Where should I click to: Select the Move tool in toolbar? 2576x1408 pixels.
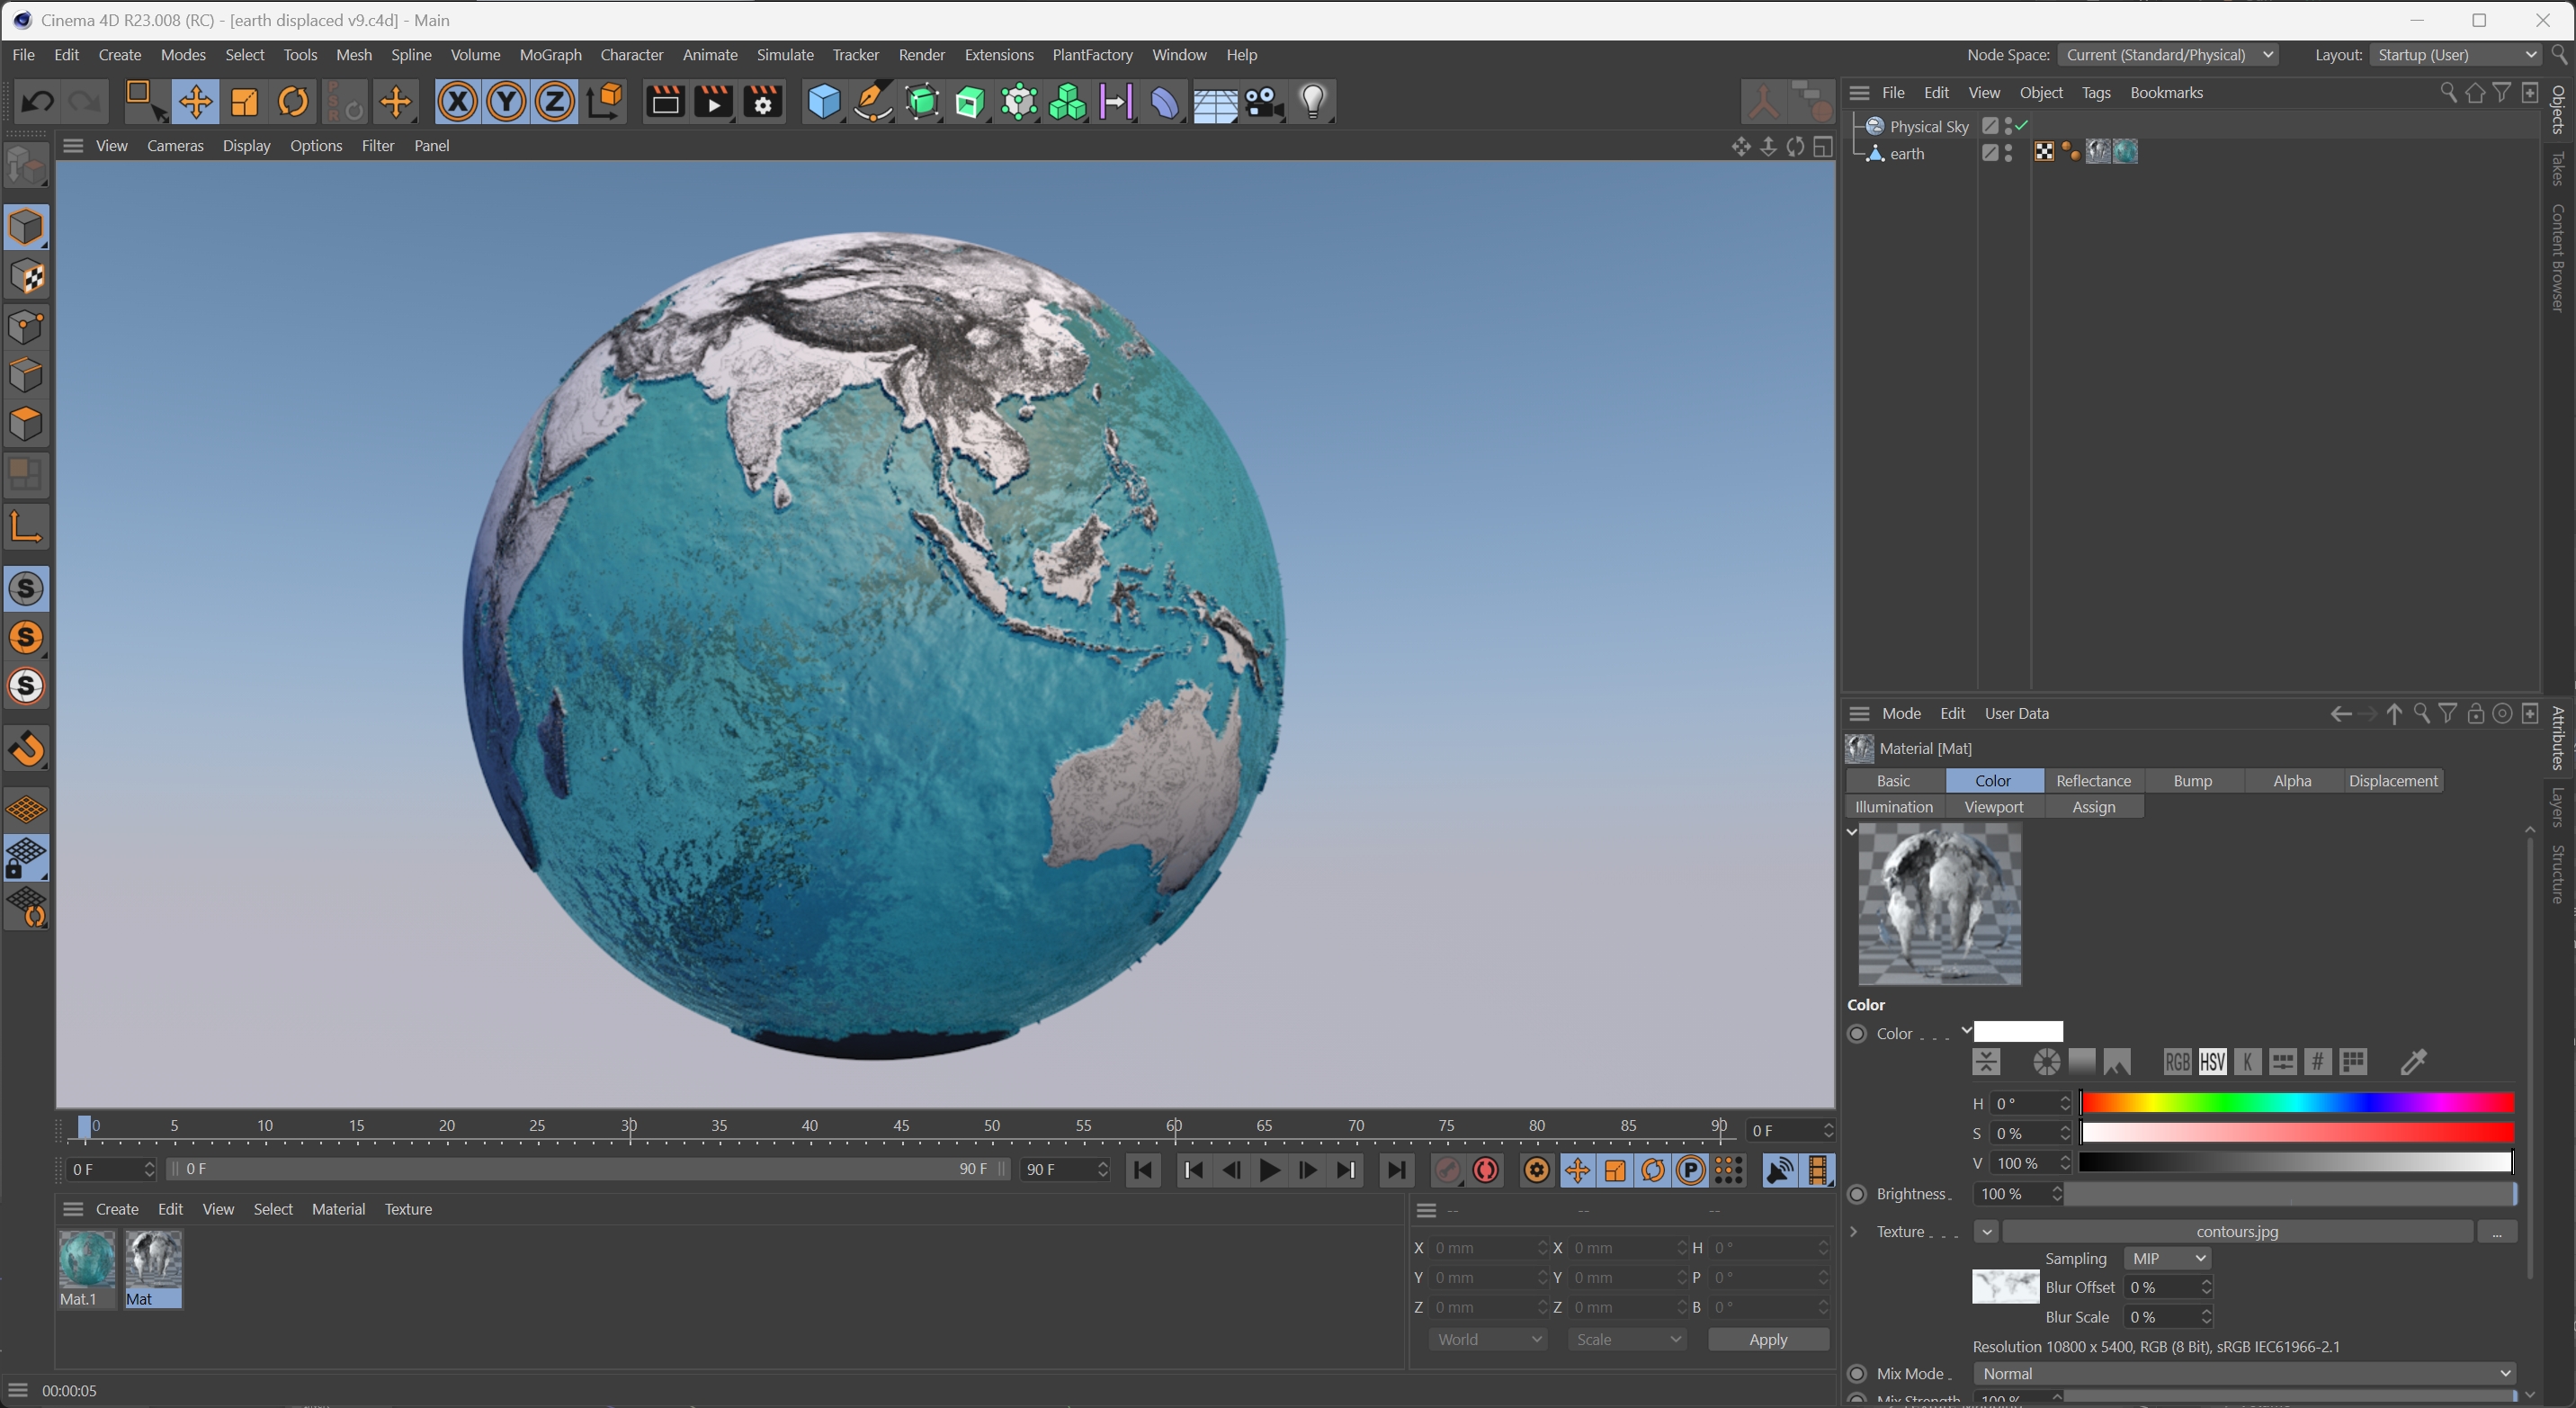pyautogui.click(x=195, y=102)
